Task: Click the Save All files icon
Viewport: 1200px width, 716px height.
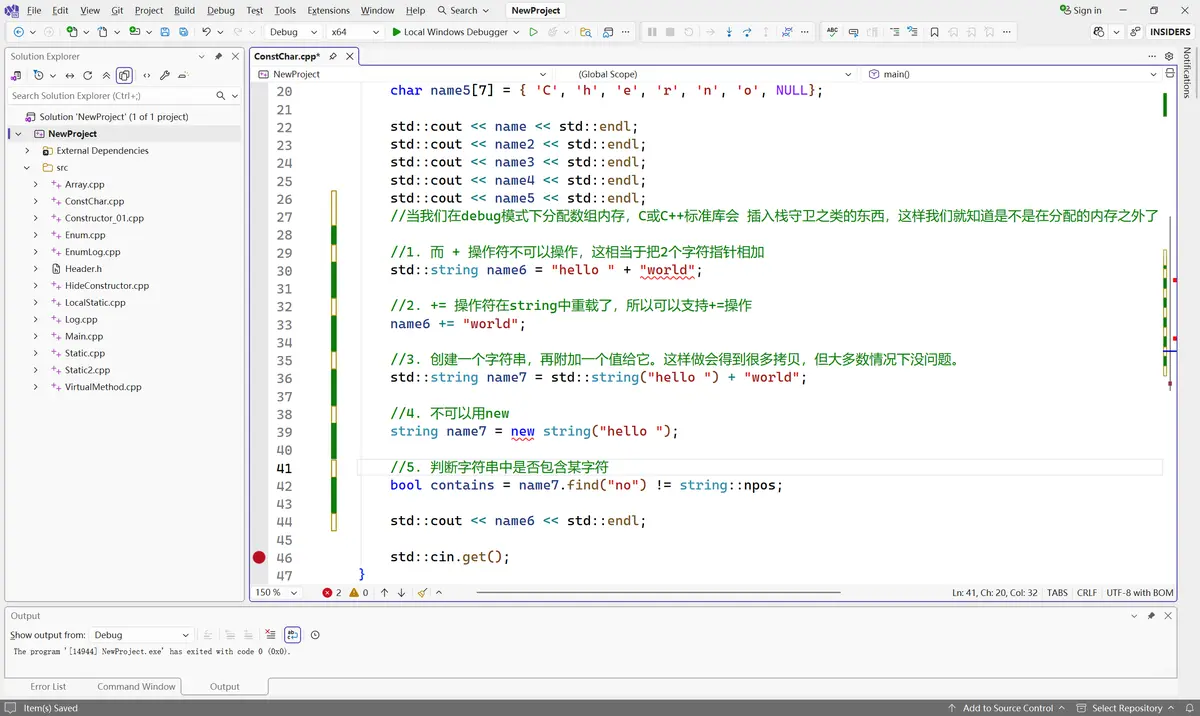Action: pos(182,31)
